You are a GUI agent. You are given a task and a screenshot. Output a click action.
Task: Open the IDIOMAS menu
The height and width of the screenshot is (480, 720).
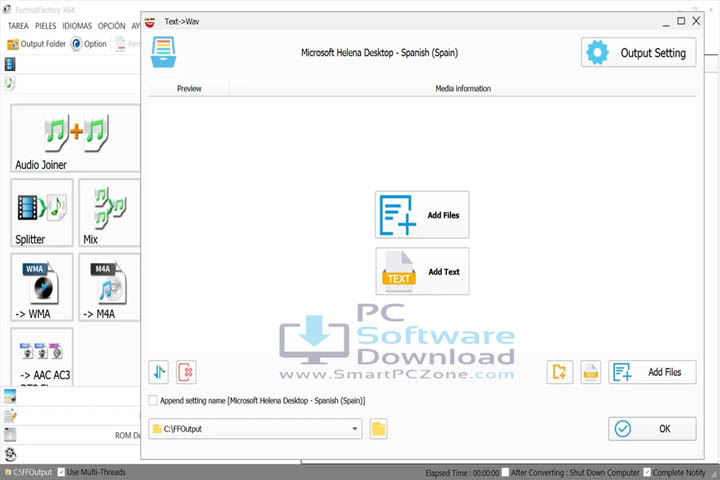click(77, 26)
